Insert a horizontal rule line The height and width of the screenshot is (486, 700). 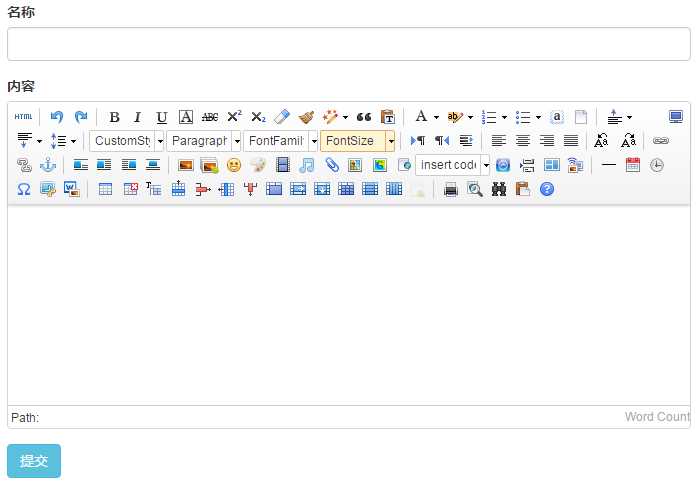click(x=608, y=165)
